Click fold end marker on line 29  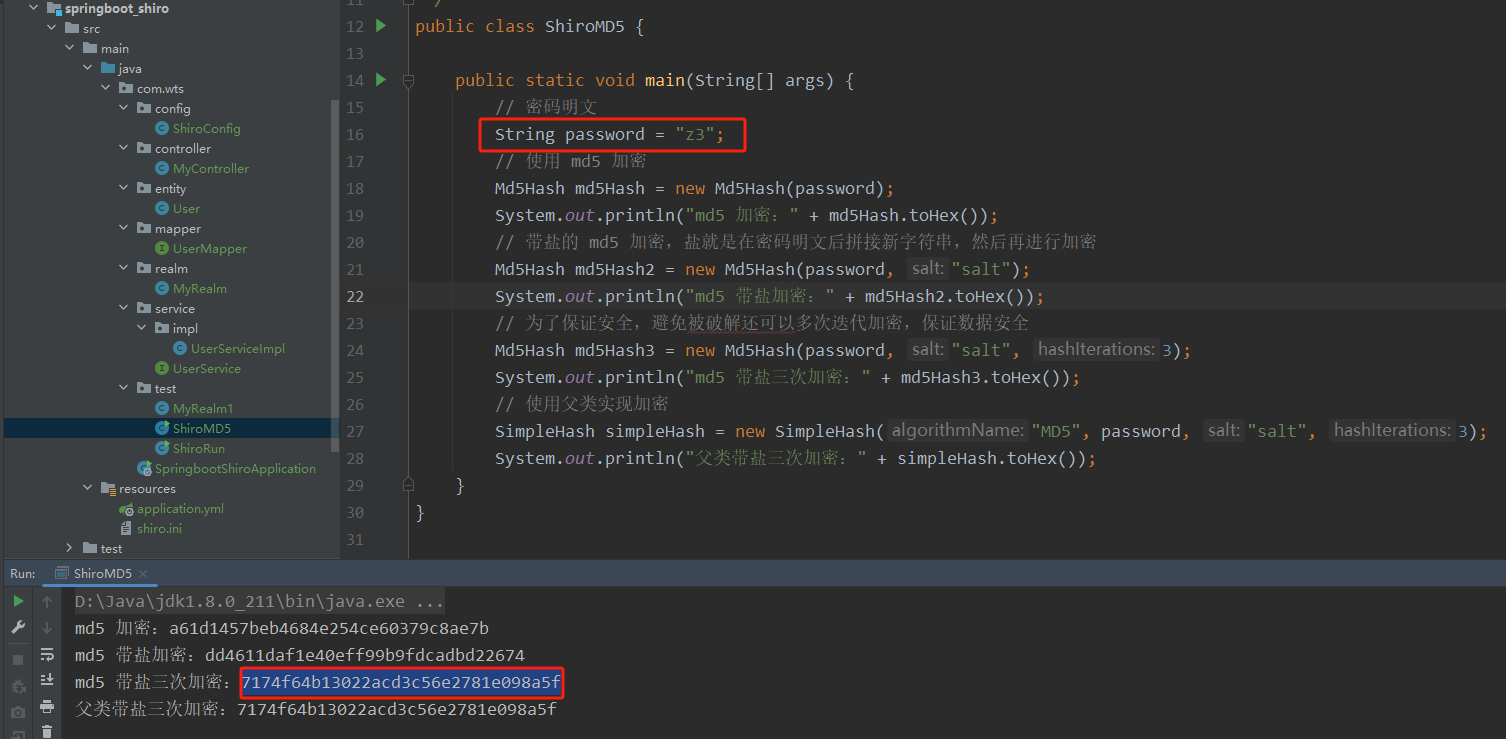tap(408, 484)
